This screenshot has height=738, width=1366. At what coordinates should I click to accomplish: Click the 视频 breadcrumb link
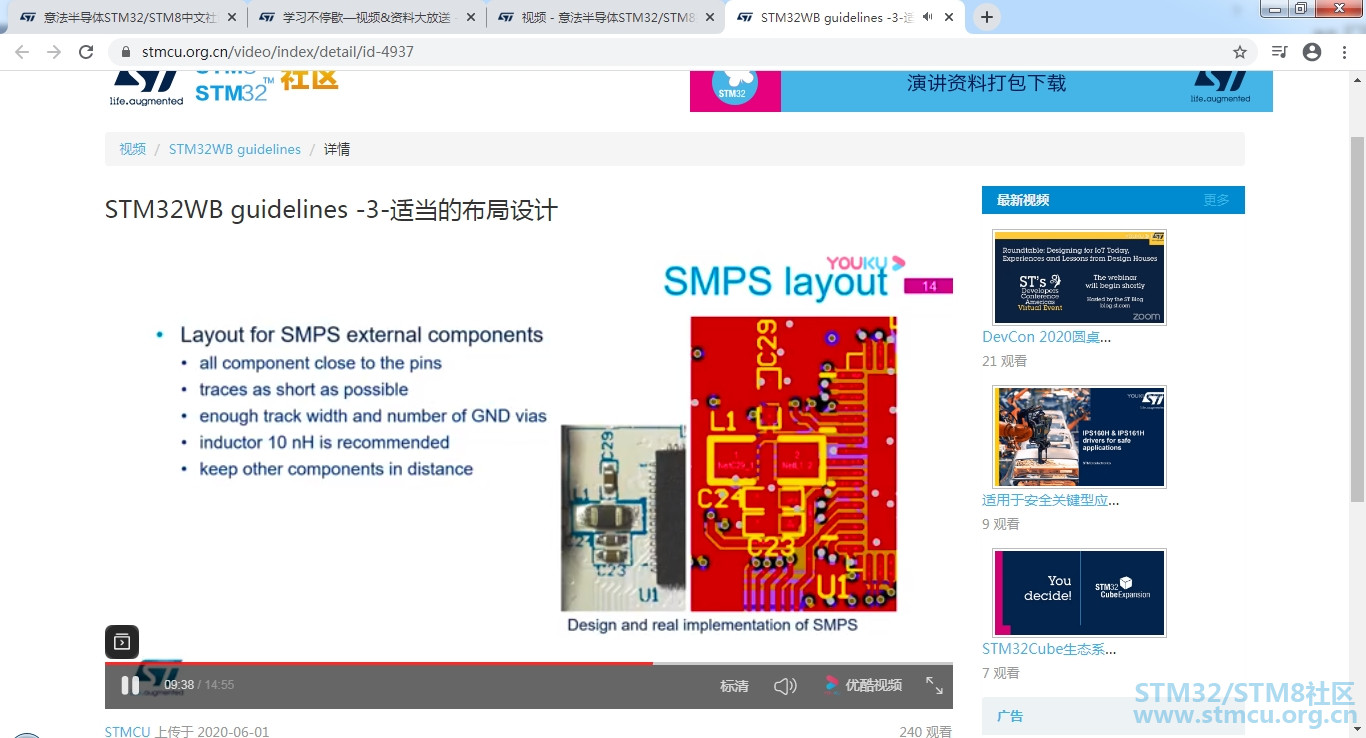[132, 149]
